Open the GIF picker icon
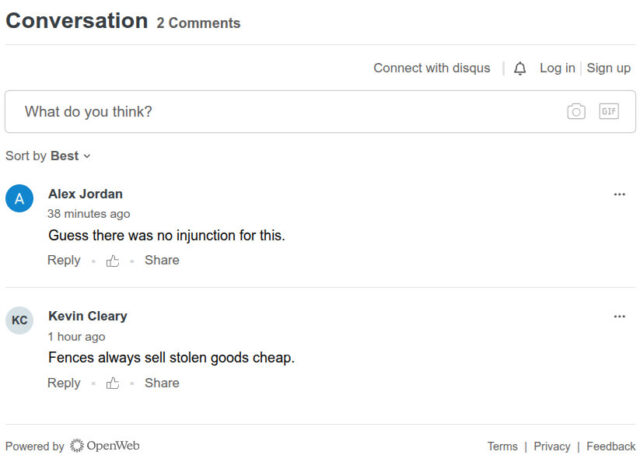The image size is (640, 469). [609, 112]
